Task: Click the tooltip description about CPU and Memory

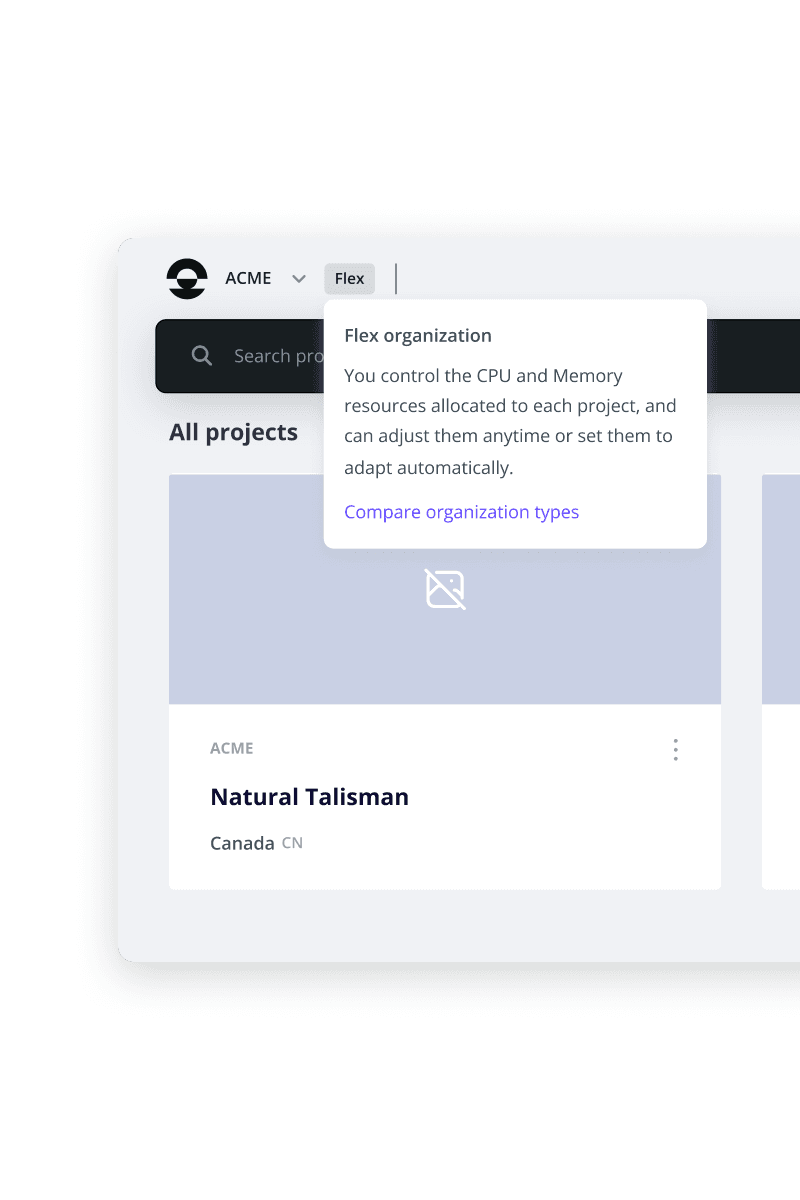Action: [x=510, y=421]
